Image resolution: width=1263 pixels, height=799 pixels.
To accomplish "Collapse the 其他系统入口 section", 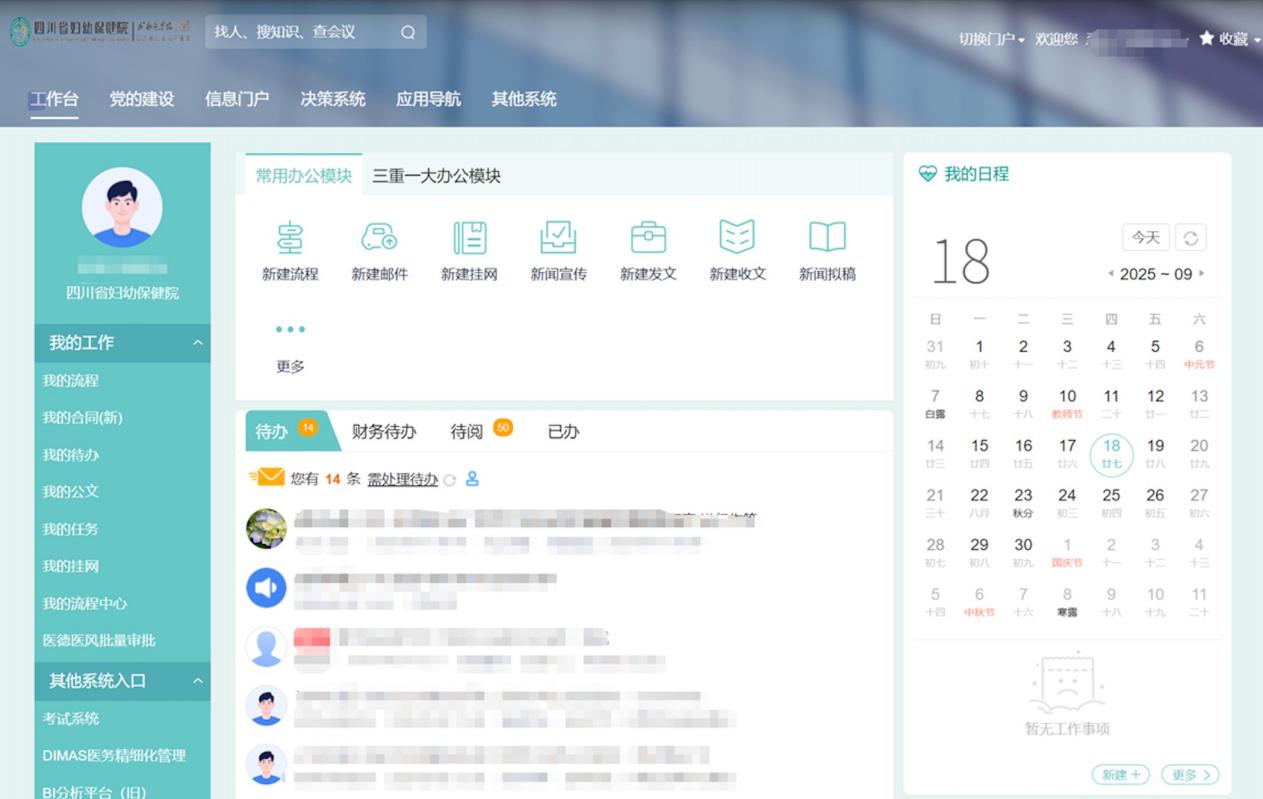I will click(198, 681).
